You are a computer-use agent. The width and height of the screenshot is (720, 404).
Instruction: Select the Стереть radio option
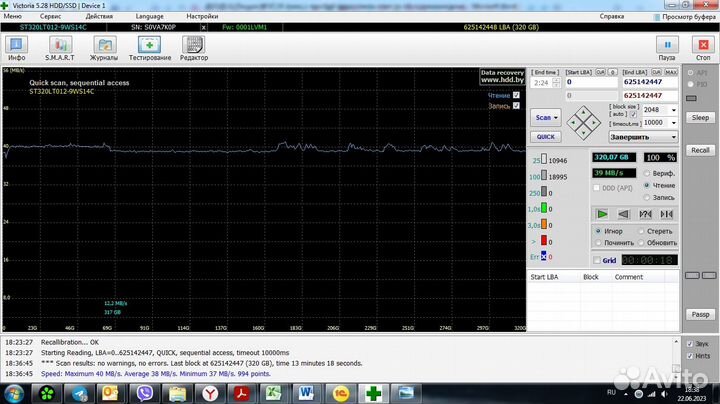pos(641,231)
